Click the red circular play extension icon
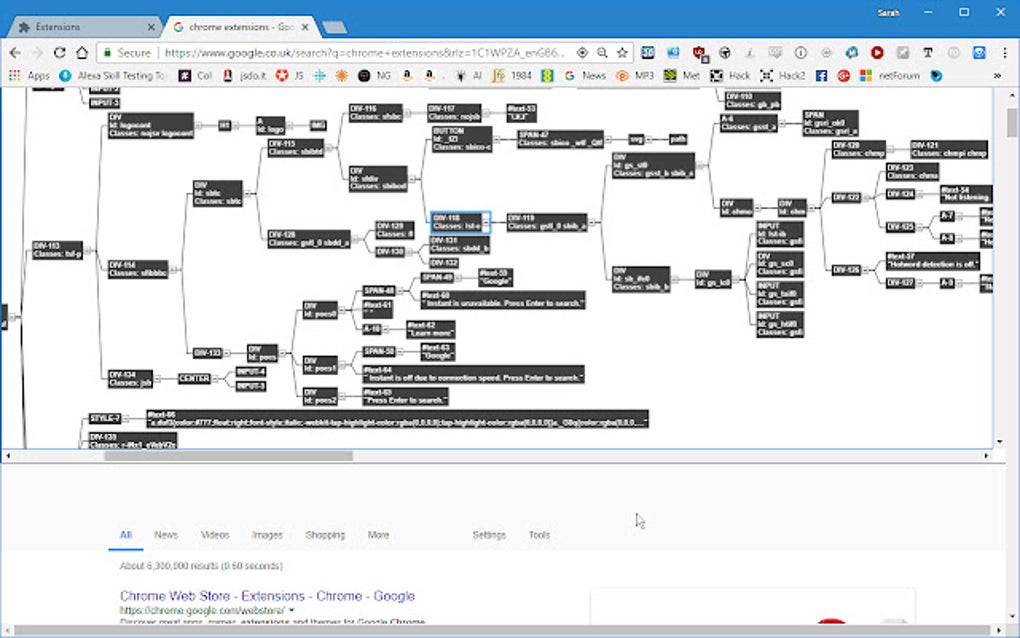This screenshot has height=638, width=1020. tap(878, 51)
